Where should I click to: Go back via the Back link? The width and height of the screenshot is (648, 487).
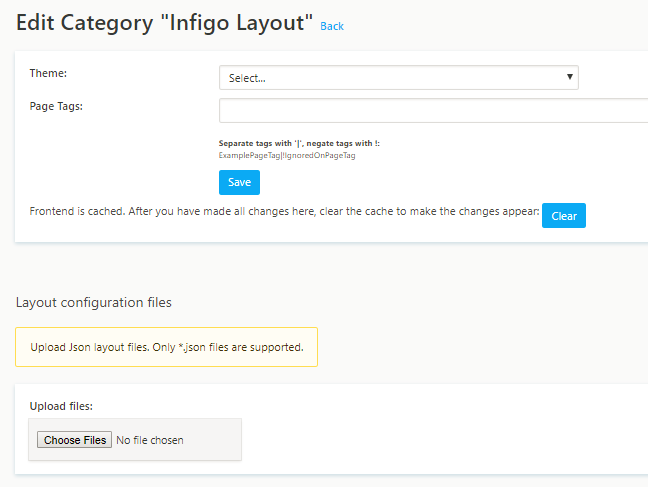point(332,26)
